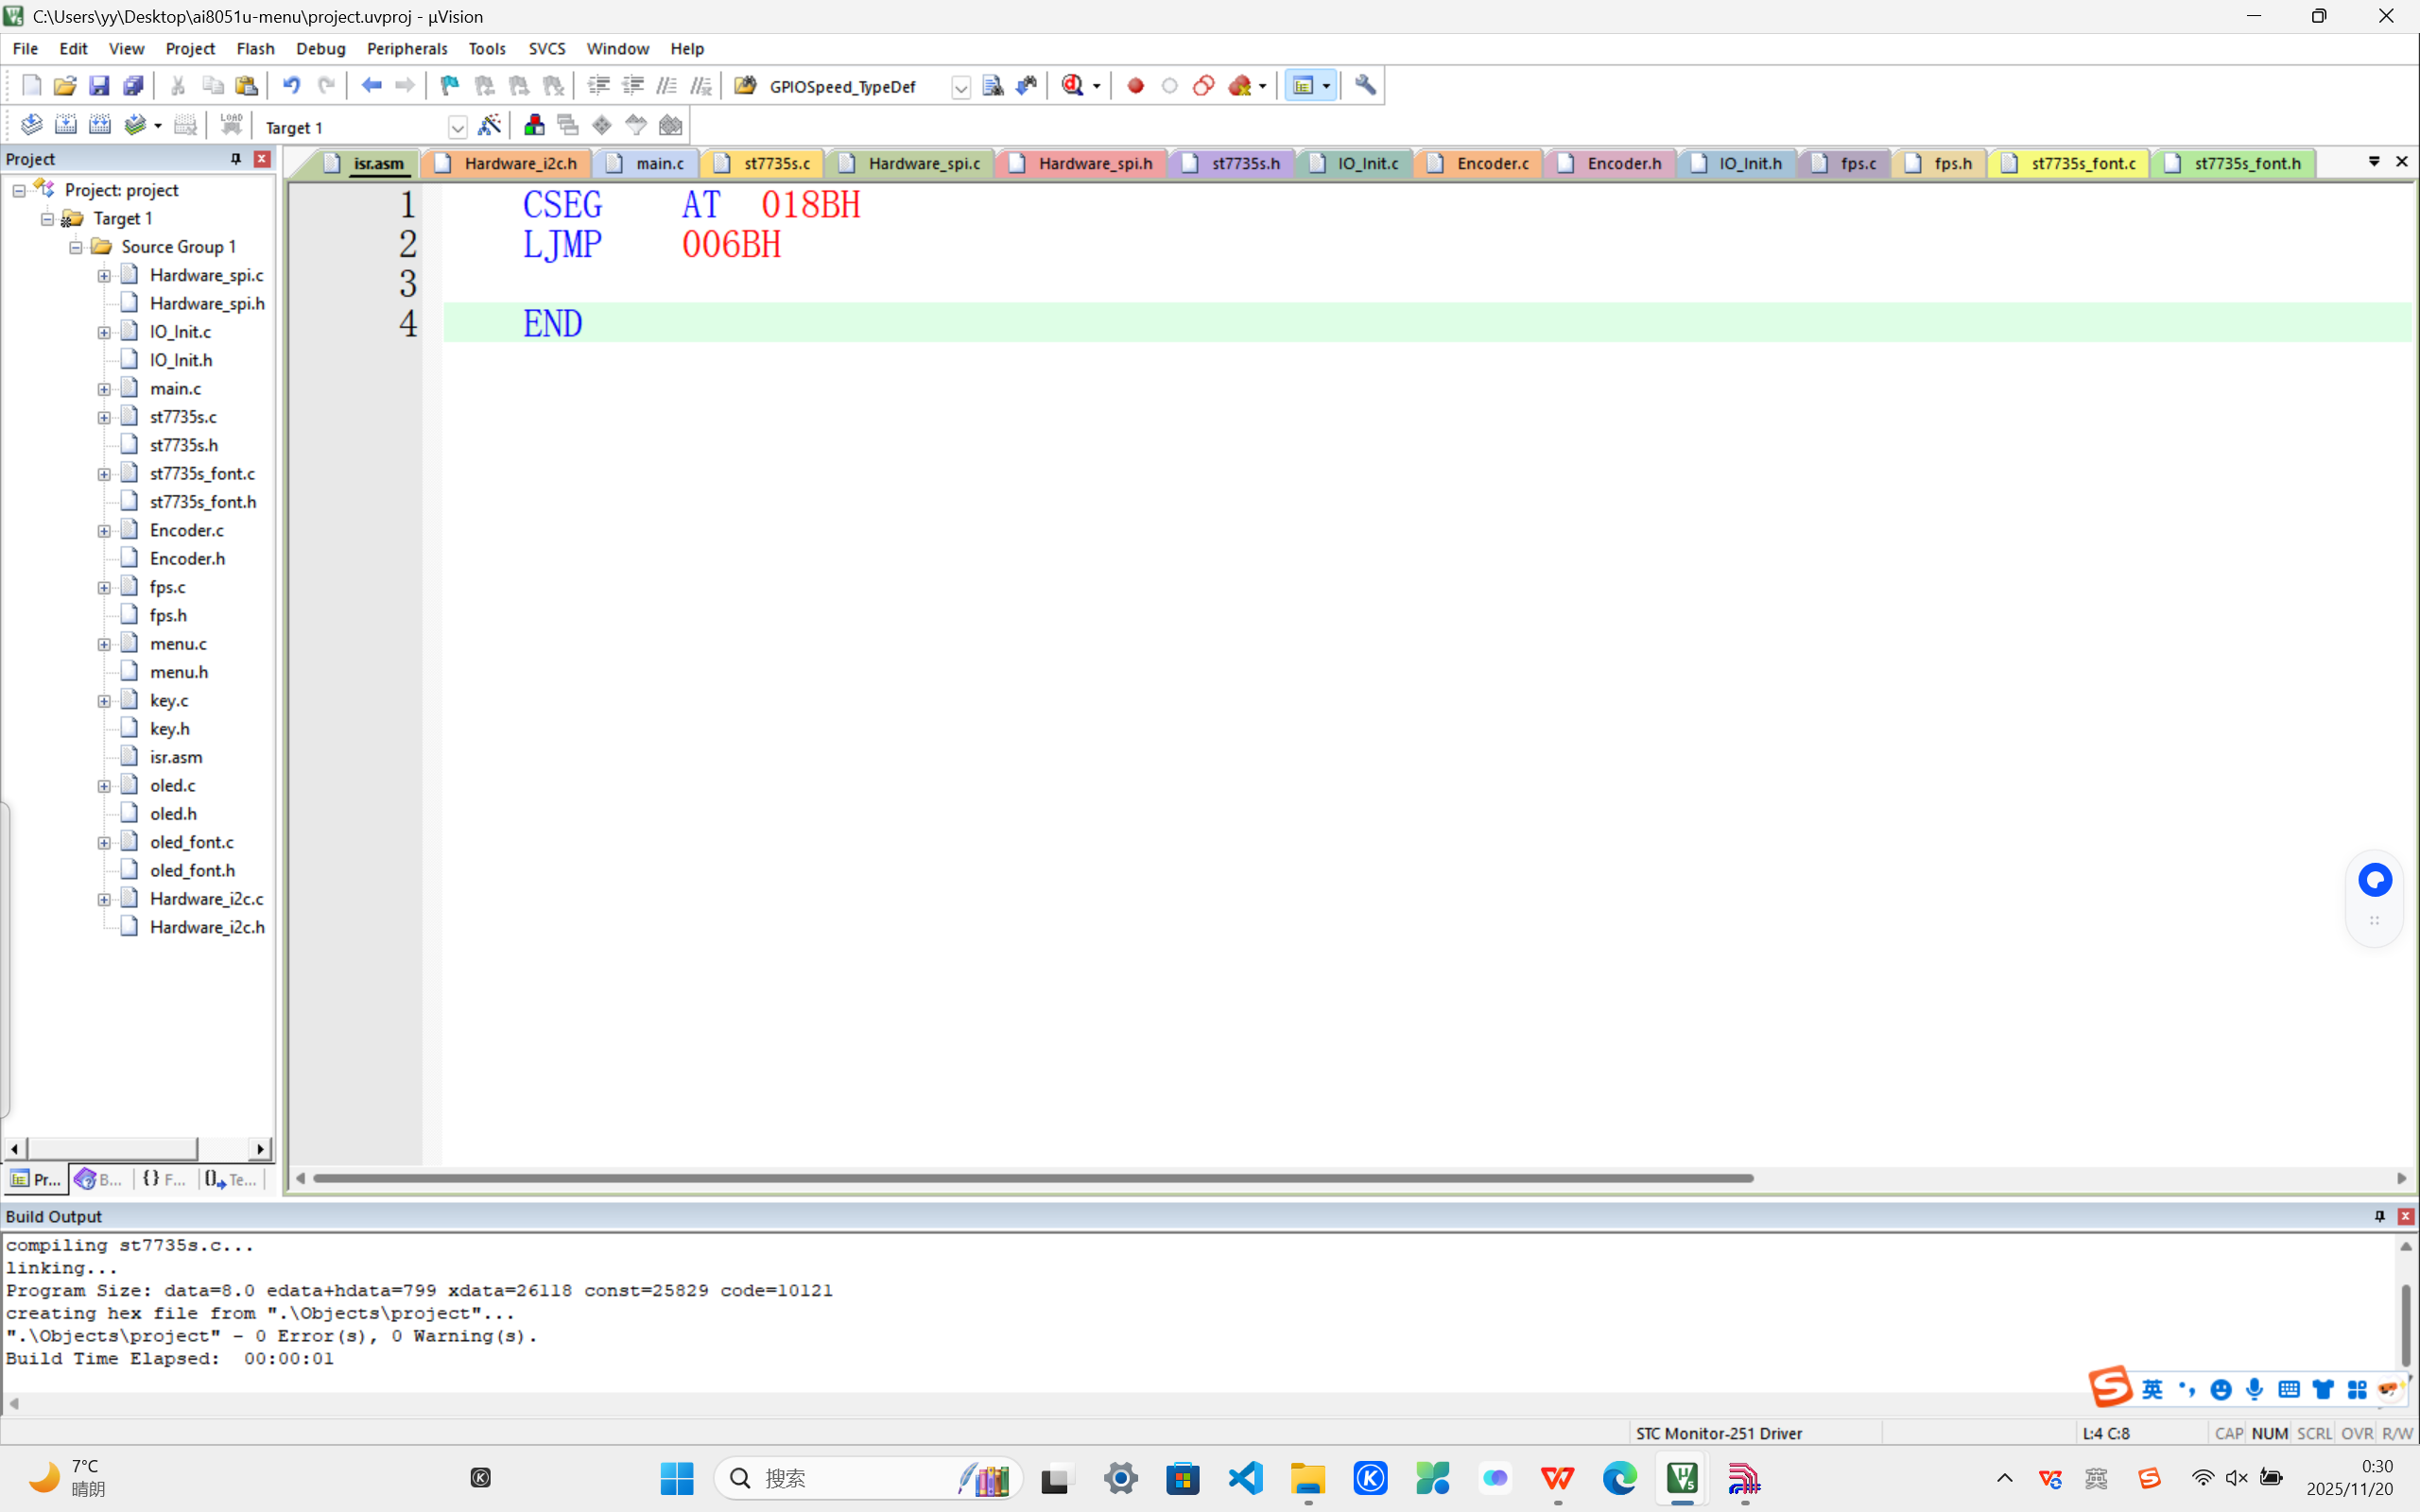This screenshot has width=2420, height=1512.
Task: Start debug session with magnifier icon
Action: pyautogui.click(x=1072, y=86)
